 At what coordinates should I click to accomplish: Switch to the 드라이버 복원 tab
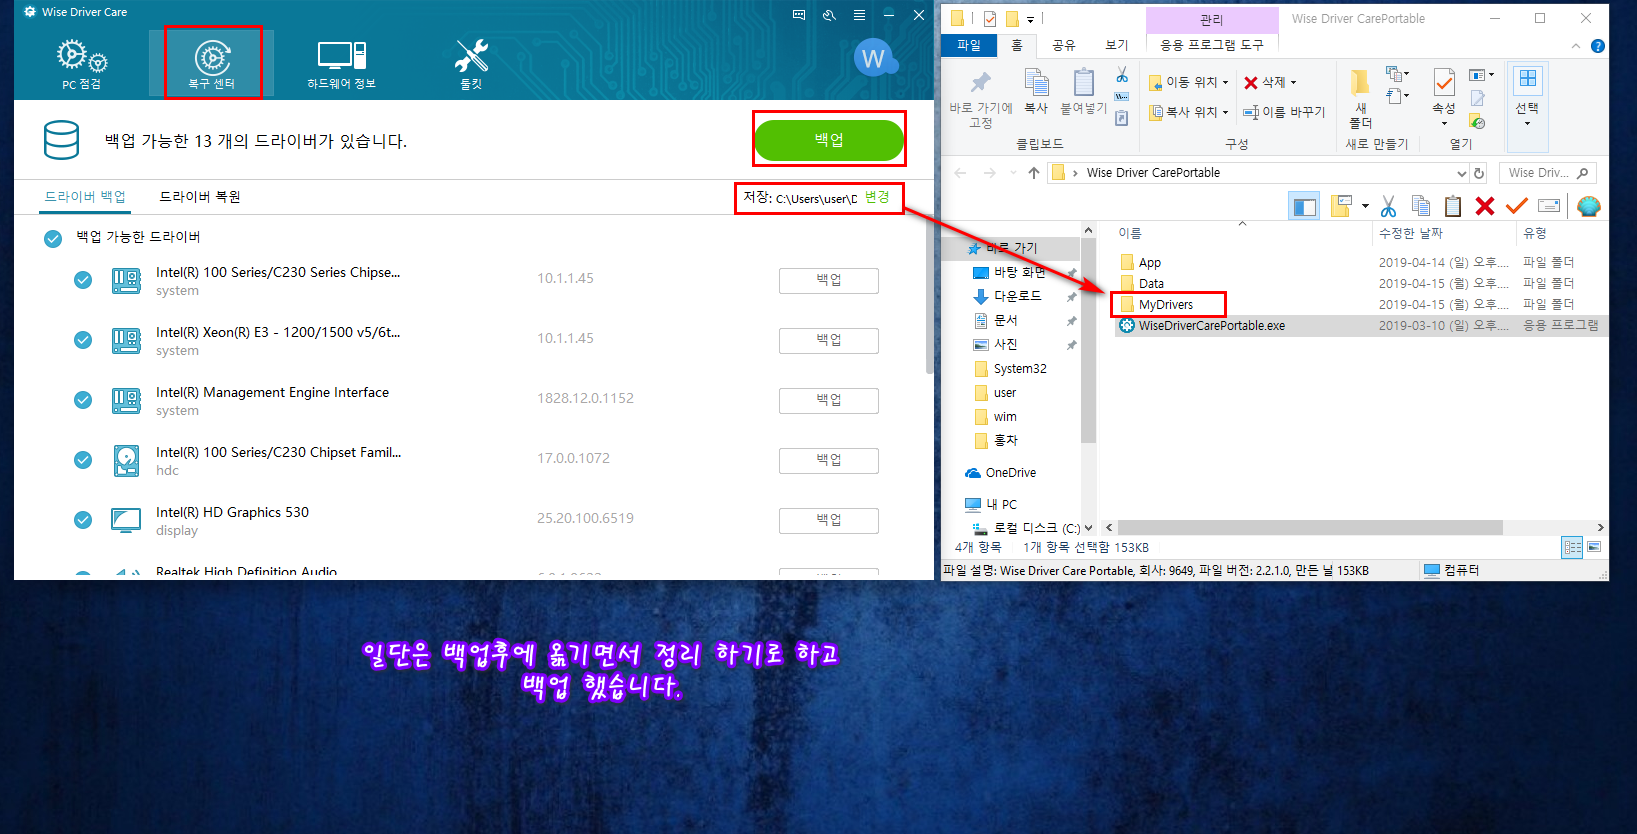(x=200, y=197)
